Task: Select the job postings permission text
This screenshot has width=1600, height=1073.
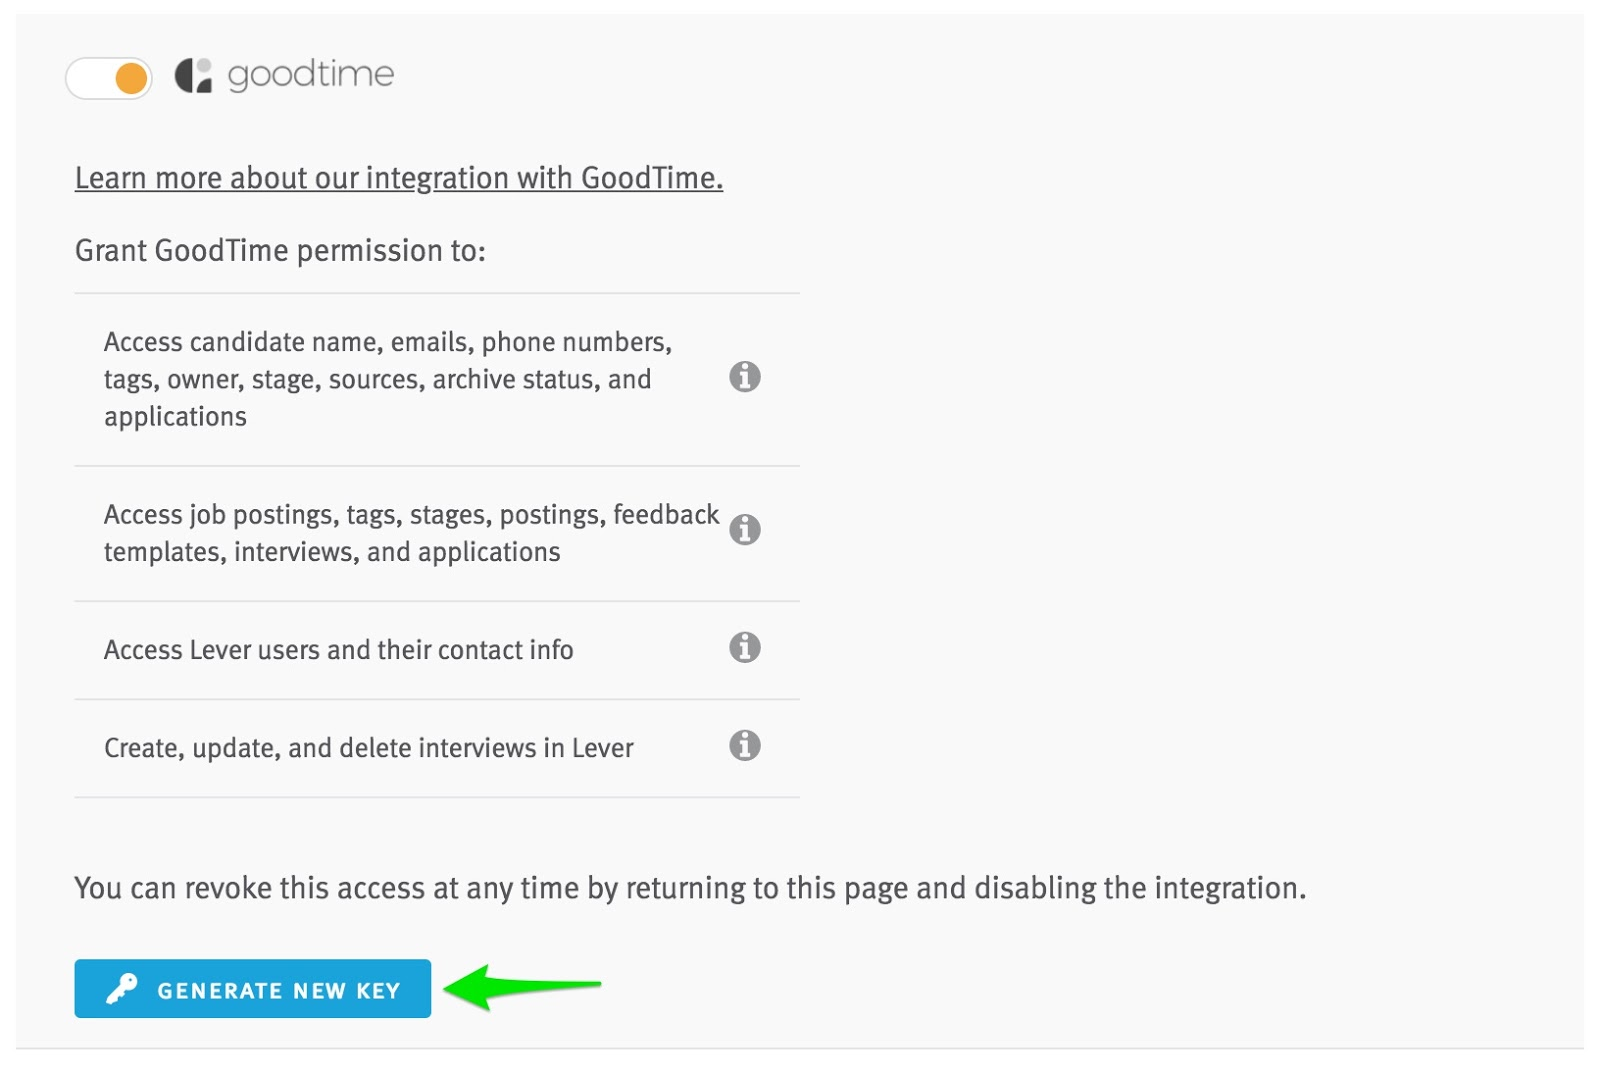Action: [x=410, y=533]
